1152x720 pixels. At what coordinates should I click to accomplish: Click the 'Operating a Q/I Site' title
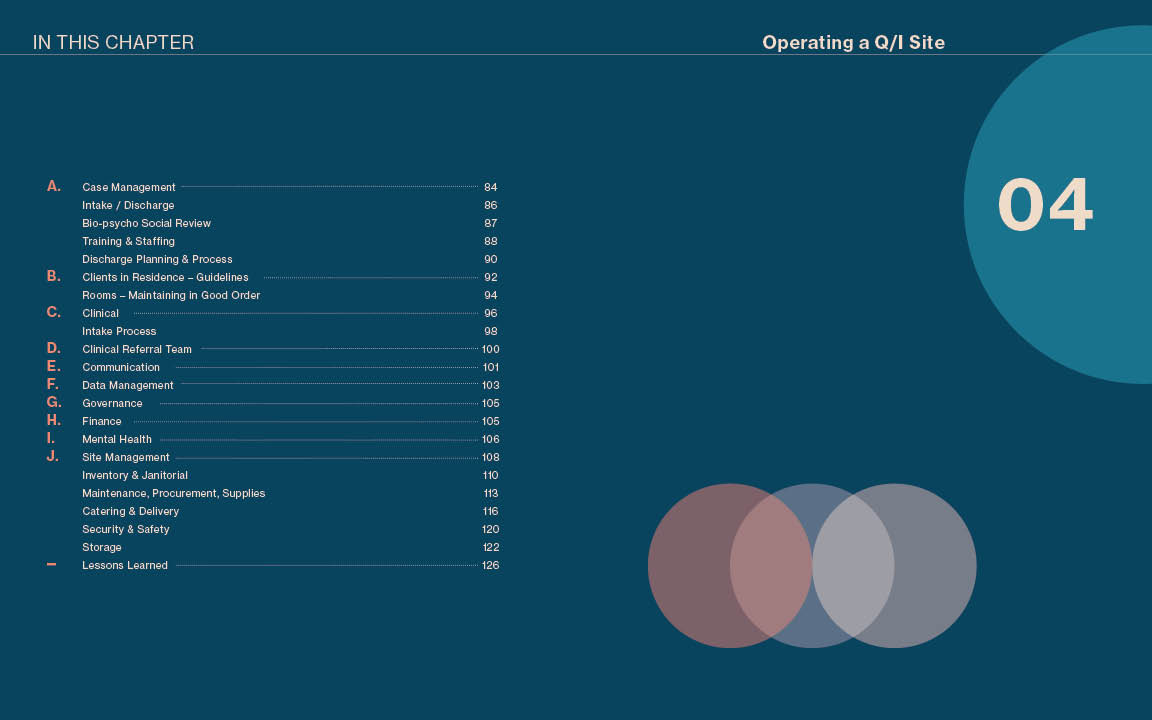[x=853, y=43]
